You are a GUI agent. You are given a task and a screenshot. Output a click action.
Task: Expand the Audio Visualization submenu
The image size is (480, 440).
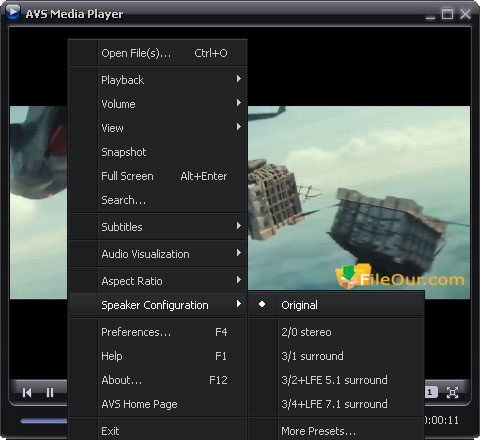(158, 254)
